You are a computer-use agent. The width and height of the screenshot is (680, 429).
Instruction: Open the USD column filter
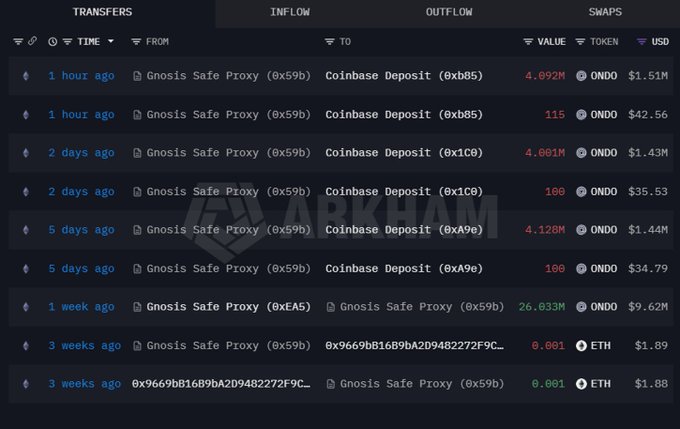(x=641, y=42)
